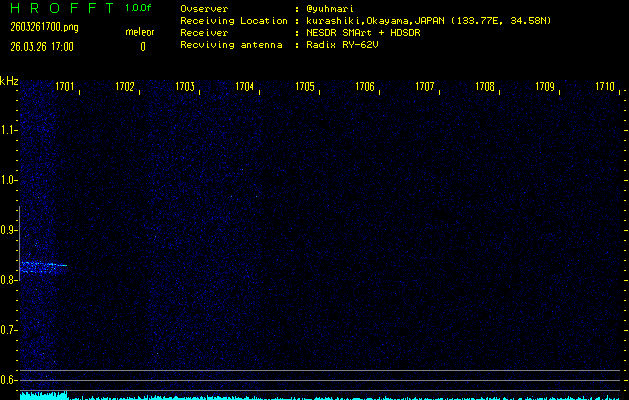Click the file name 2603261700.png
This screenshot has height=400, width=629.
(x=44, y=27)
